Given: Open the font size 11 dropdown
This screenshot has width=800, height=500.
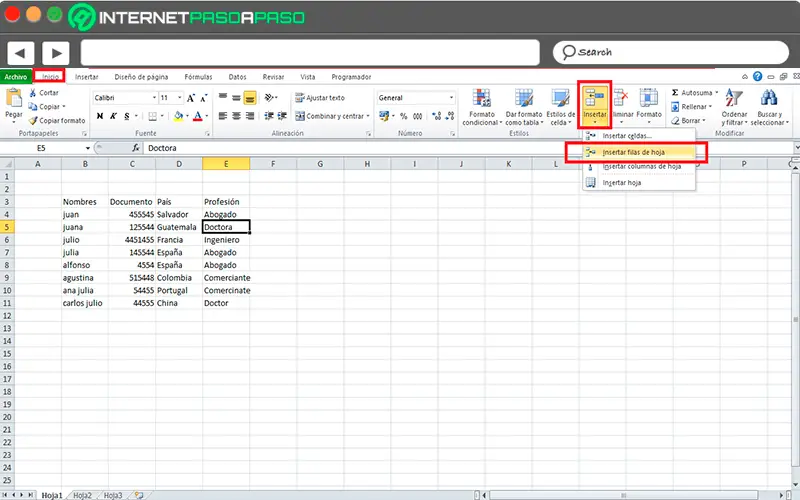Looking at the screenshot, I should click(x=180, y=97).
